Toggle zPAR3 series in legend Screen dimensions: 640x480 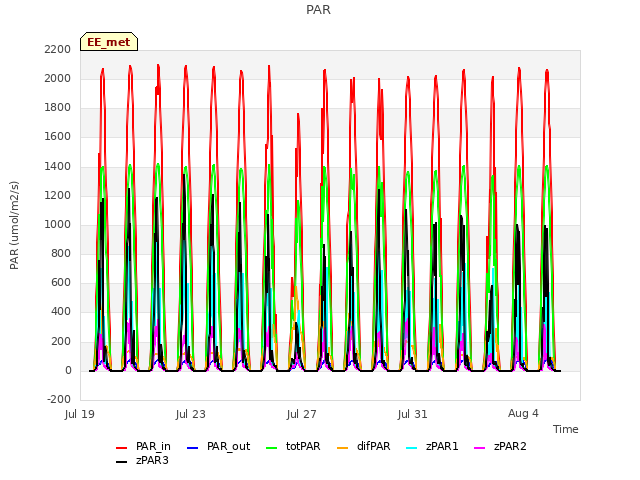point(142,460)
